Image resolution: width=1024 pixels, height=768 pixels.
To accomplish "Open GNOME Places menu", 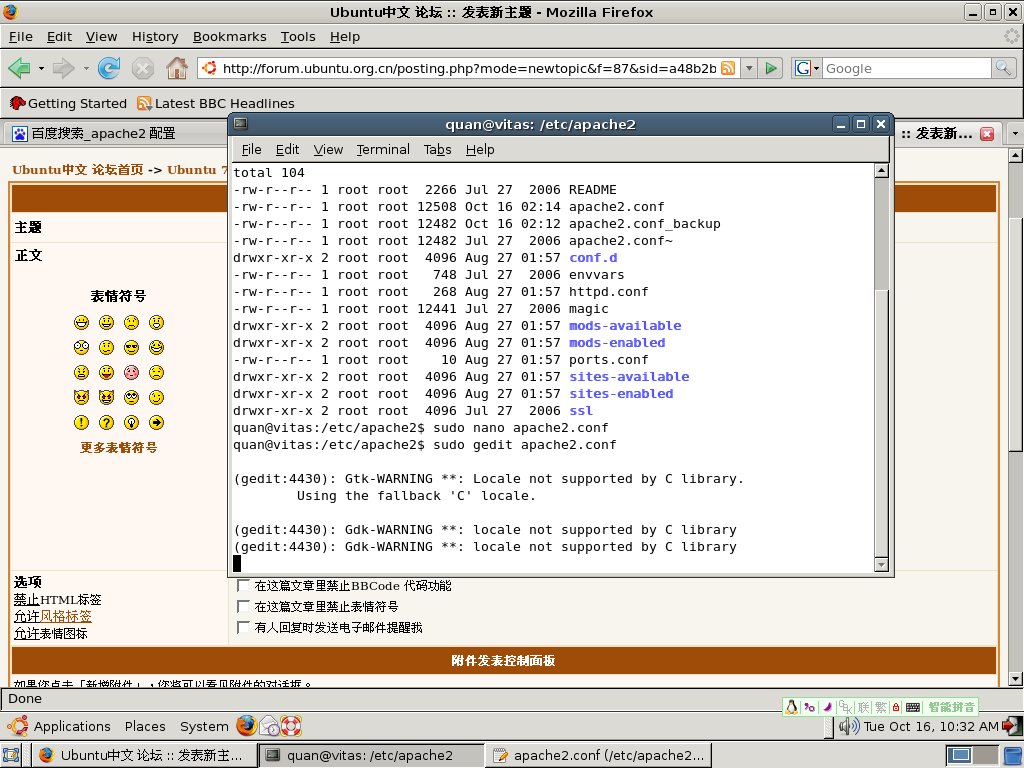I will (145, 726).
